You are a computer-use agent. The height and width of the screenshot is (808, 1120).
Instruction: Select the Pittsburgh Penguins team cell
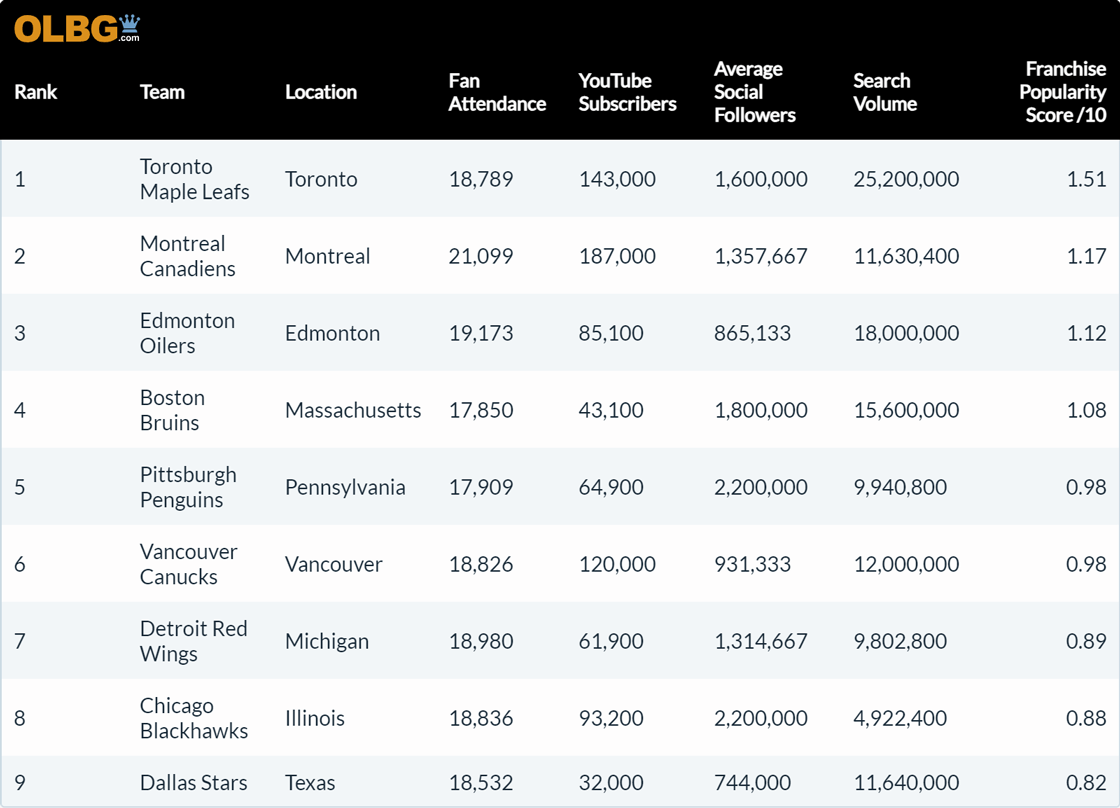[x=188, y=487]
